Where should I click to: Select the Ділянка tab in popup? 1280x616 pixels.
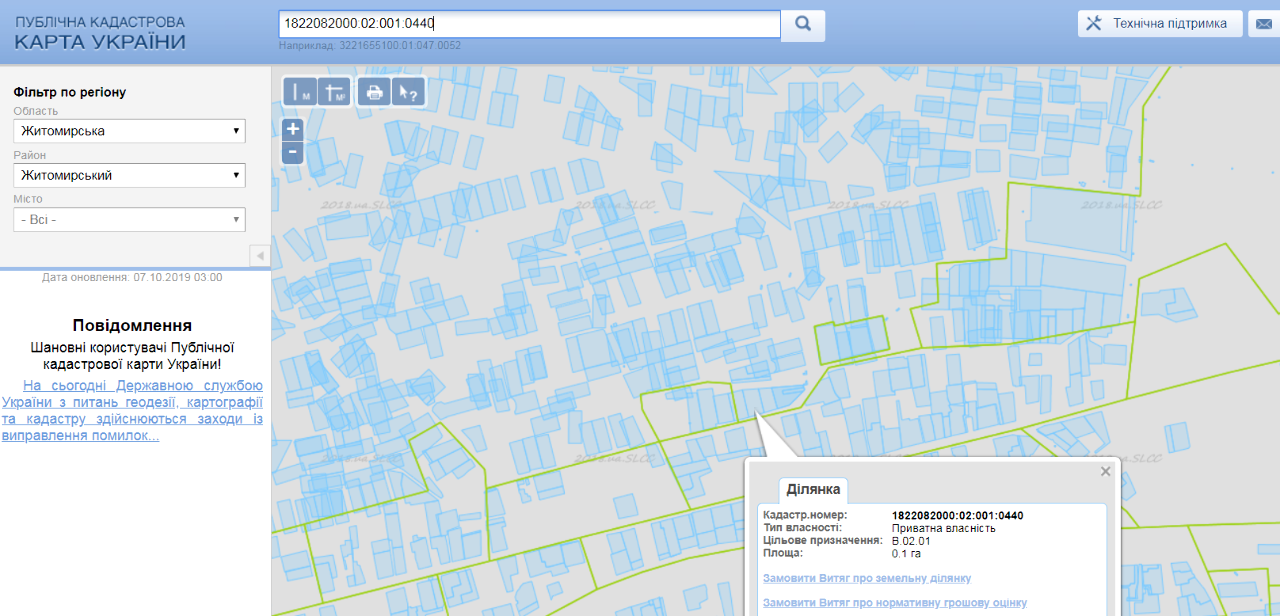coord(814,490)
